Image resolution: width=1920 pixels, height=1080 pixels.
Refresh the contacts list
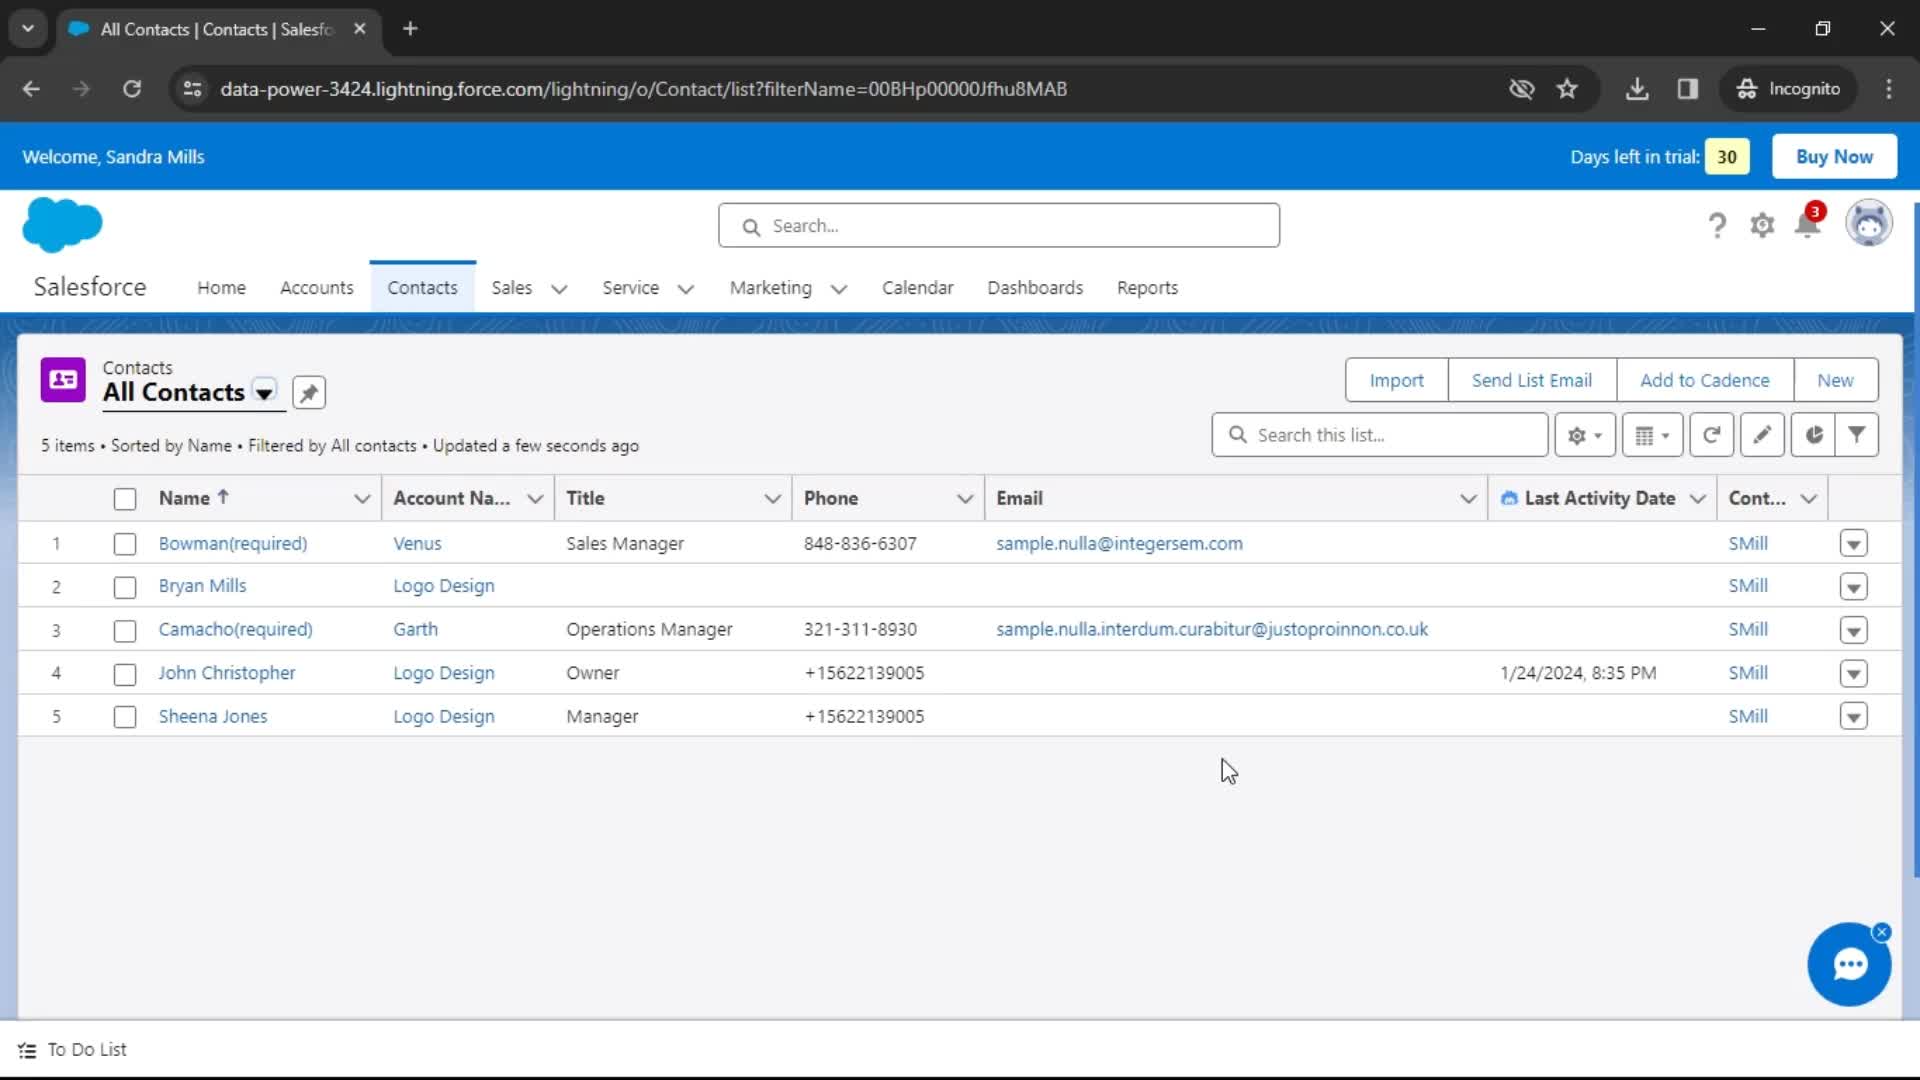(x=1711, y=435)
